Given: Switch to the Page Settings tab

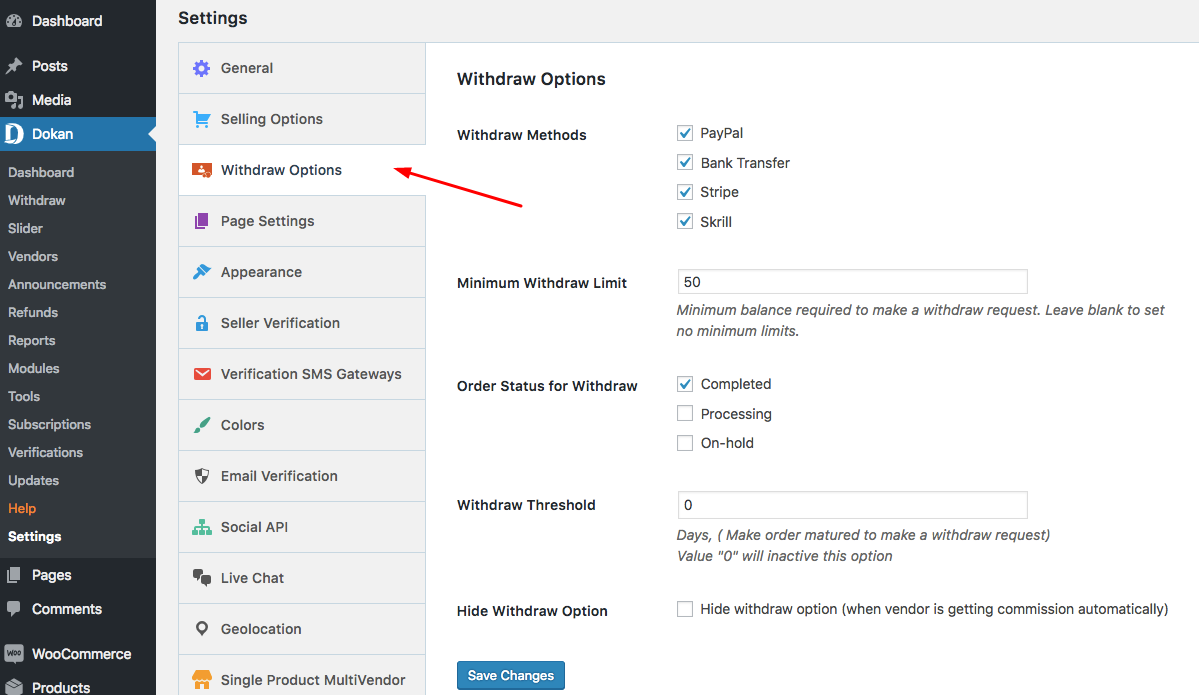Looking at the screenshot, I should click(x=302, y=221).
